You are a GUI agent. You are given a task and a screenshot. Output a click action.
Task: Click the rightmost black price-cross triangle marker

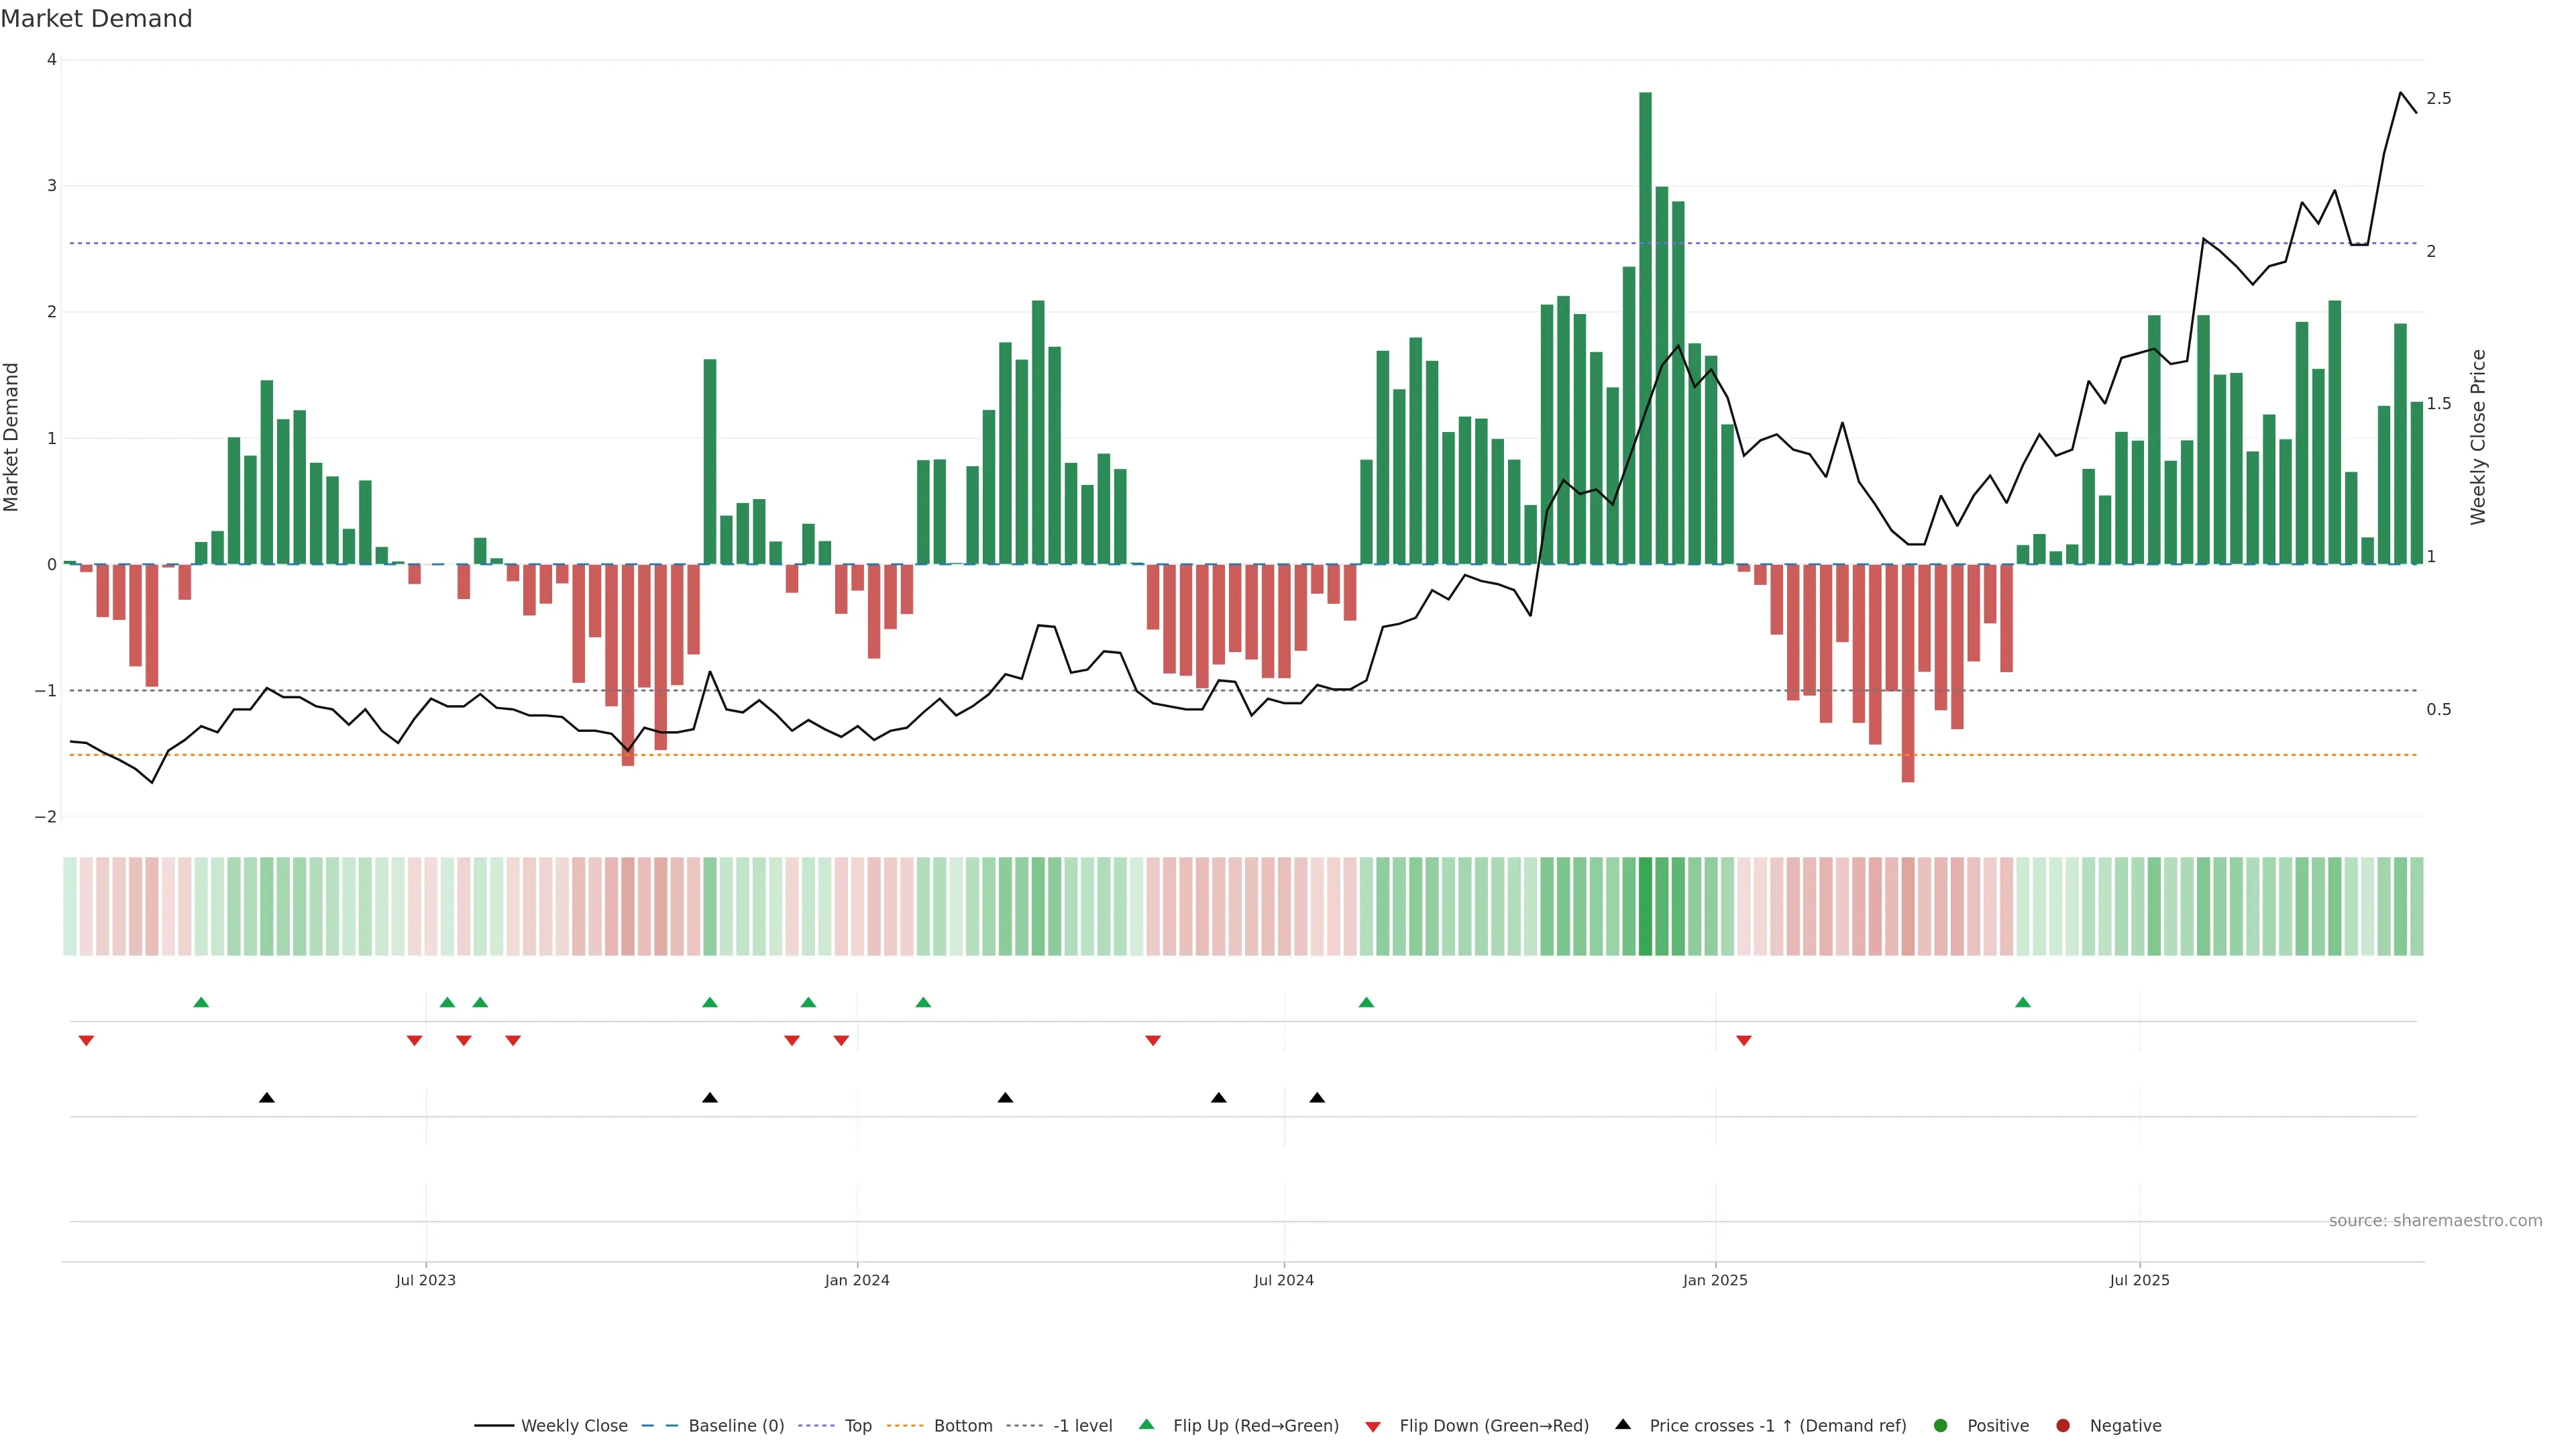(1317, 1098)
